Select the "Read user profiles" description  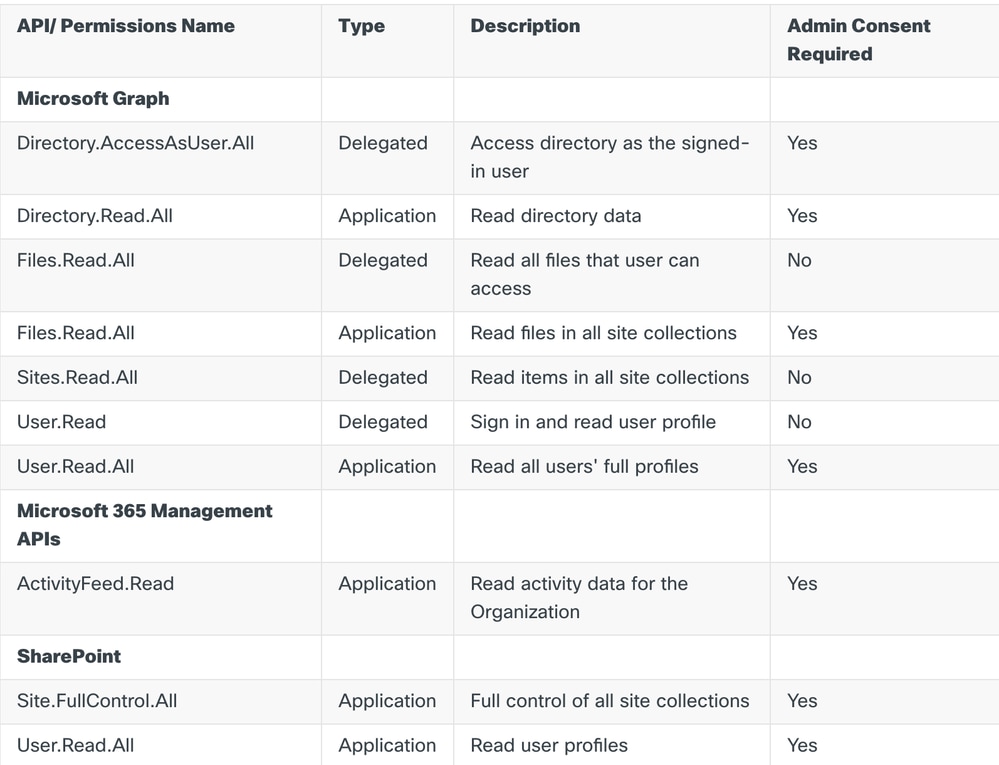[x=549, y=746]
